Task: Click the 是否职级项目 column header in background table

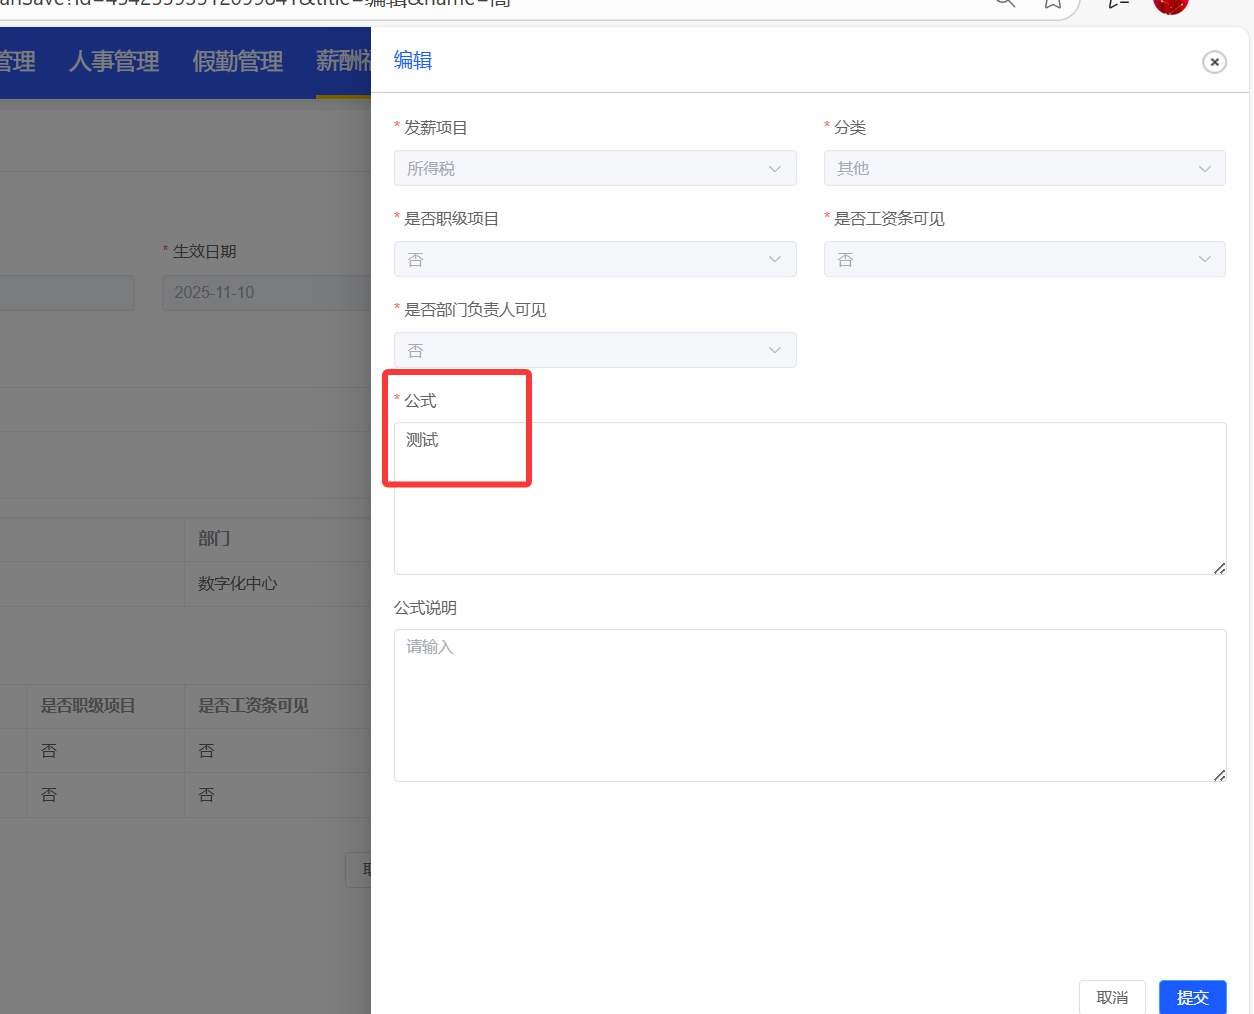Action: [88, 705]
